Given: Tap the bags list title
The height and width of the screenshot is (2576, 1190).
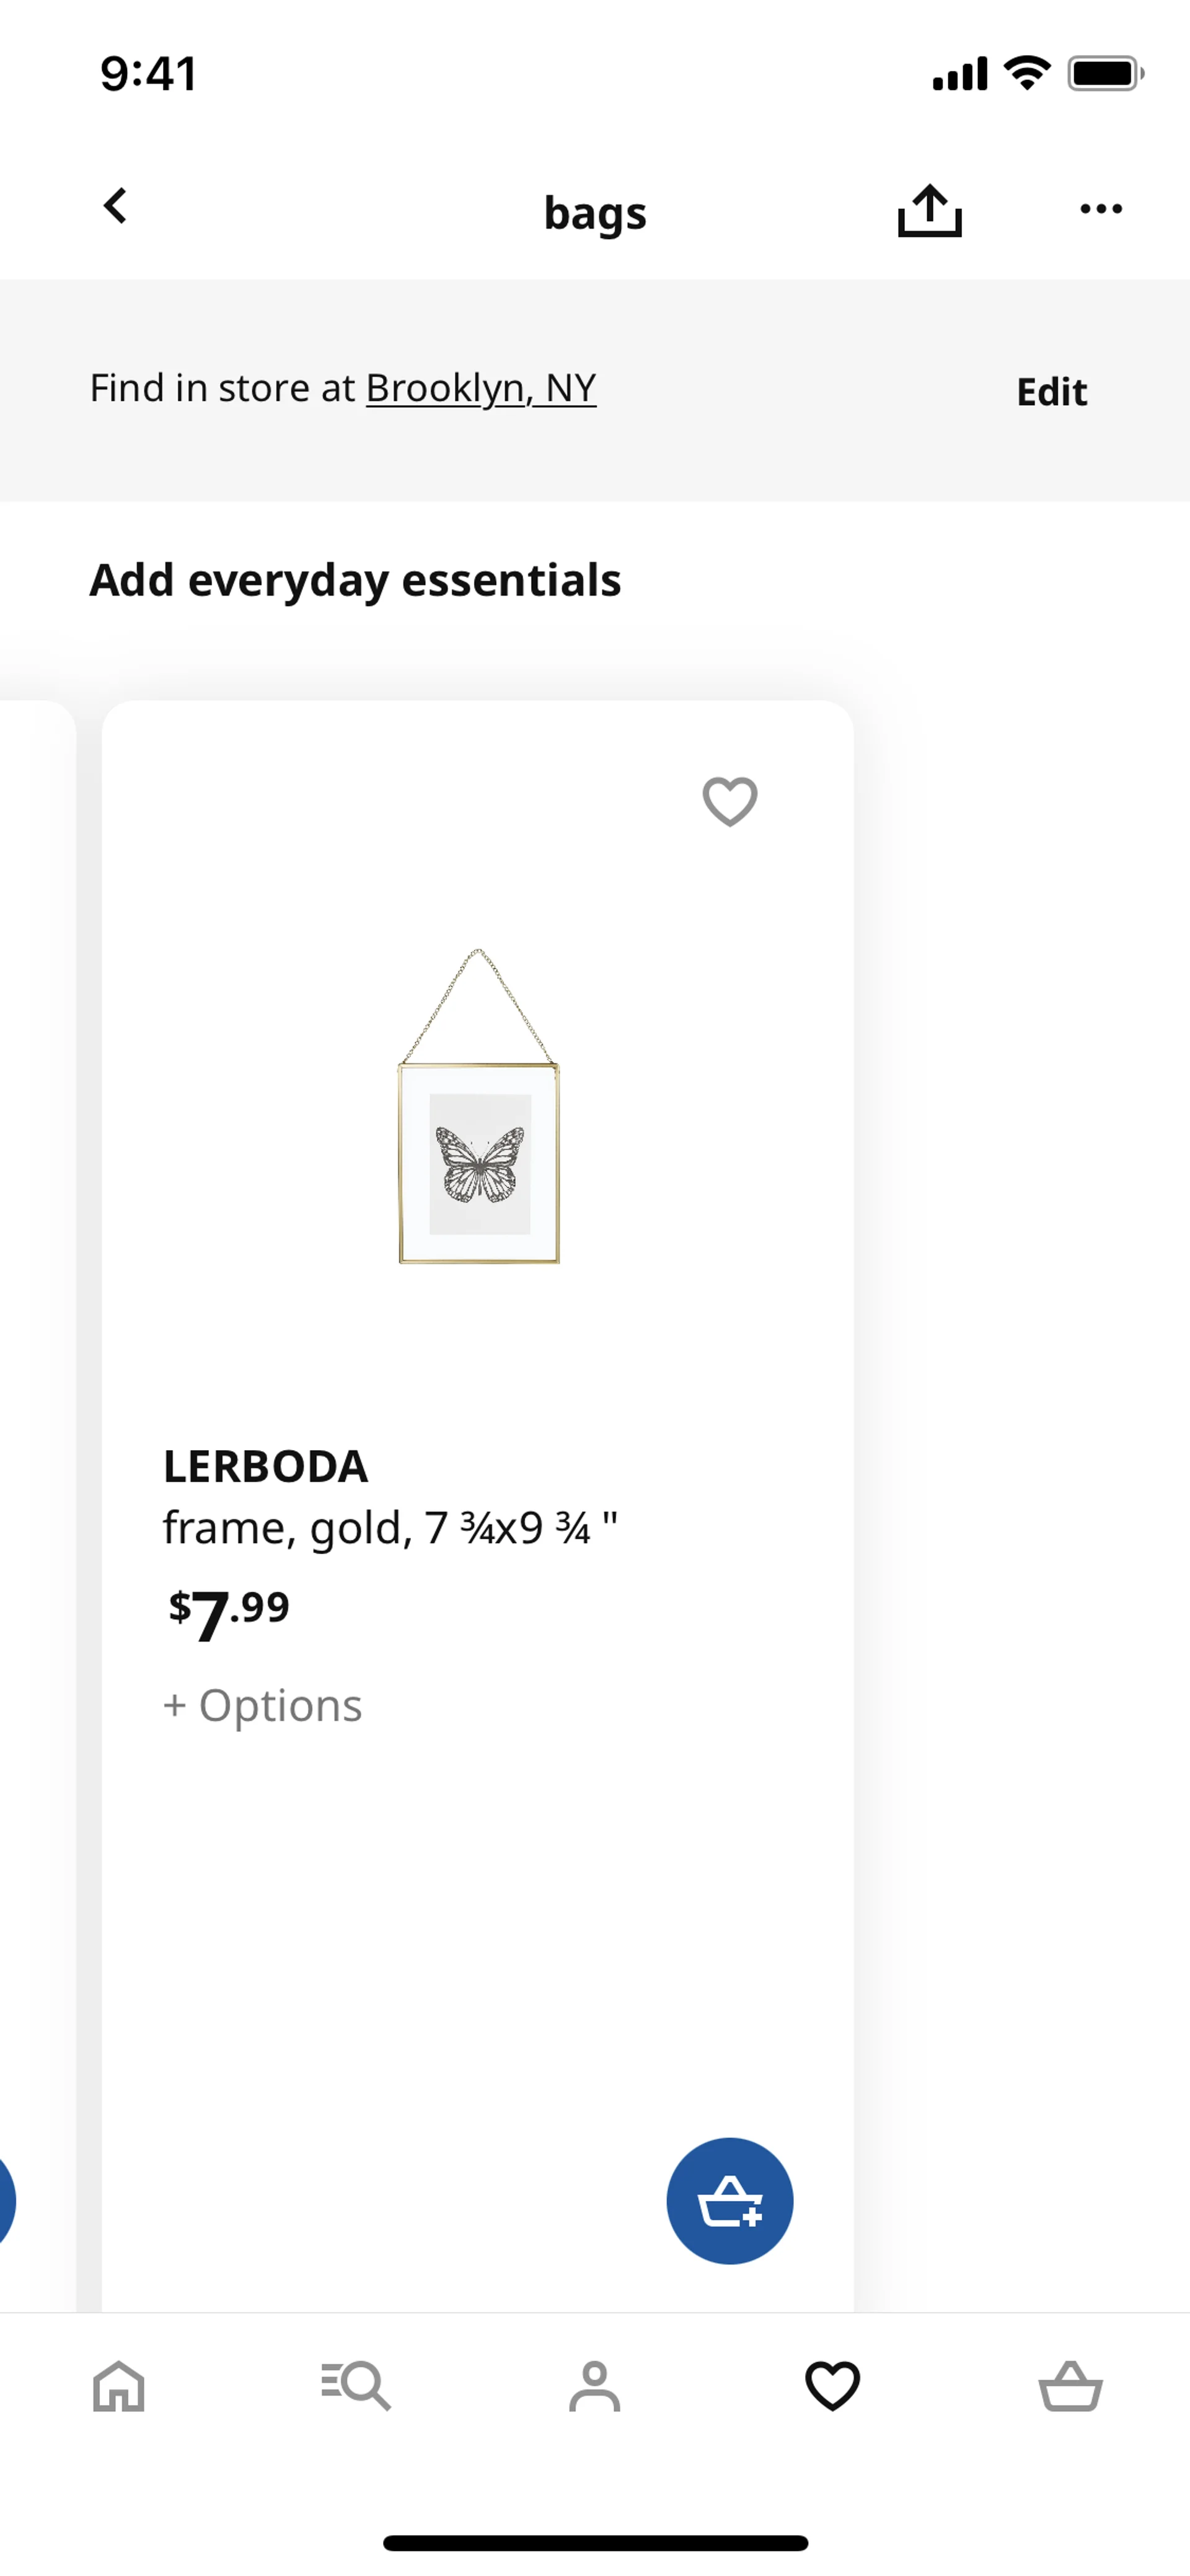Looking at the screenshot, I should [595, 213].
